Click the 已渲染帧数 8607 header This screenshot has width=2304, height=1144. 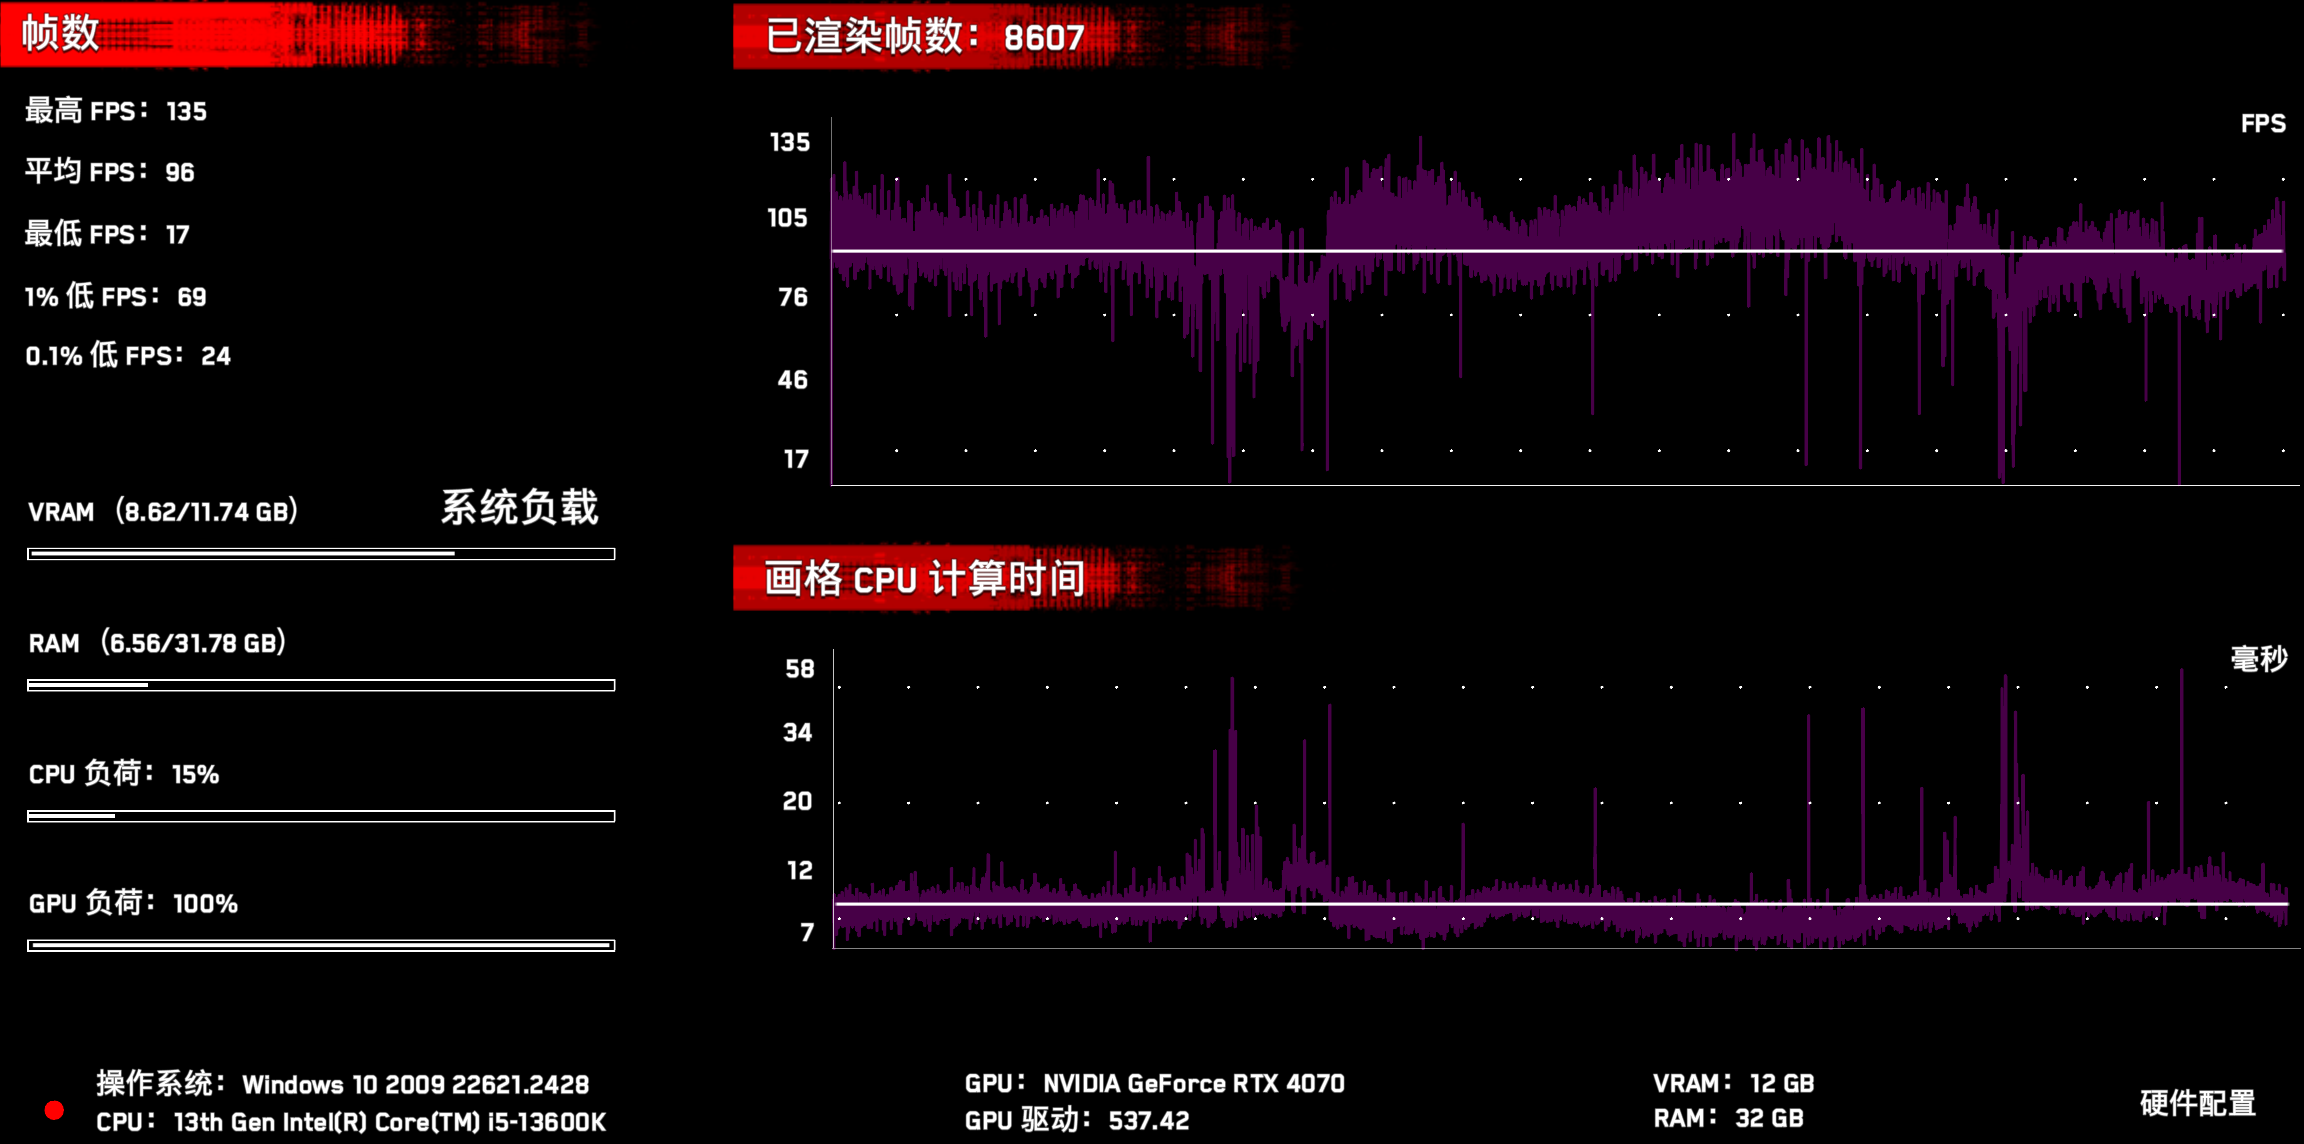[x=924, y=37]
